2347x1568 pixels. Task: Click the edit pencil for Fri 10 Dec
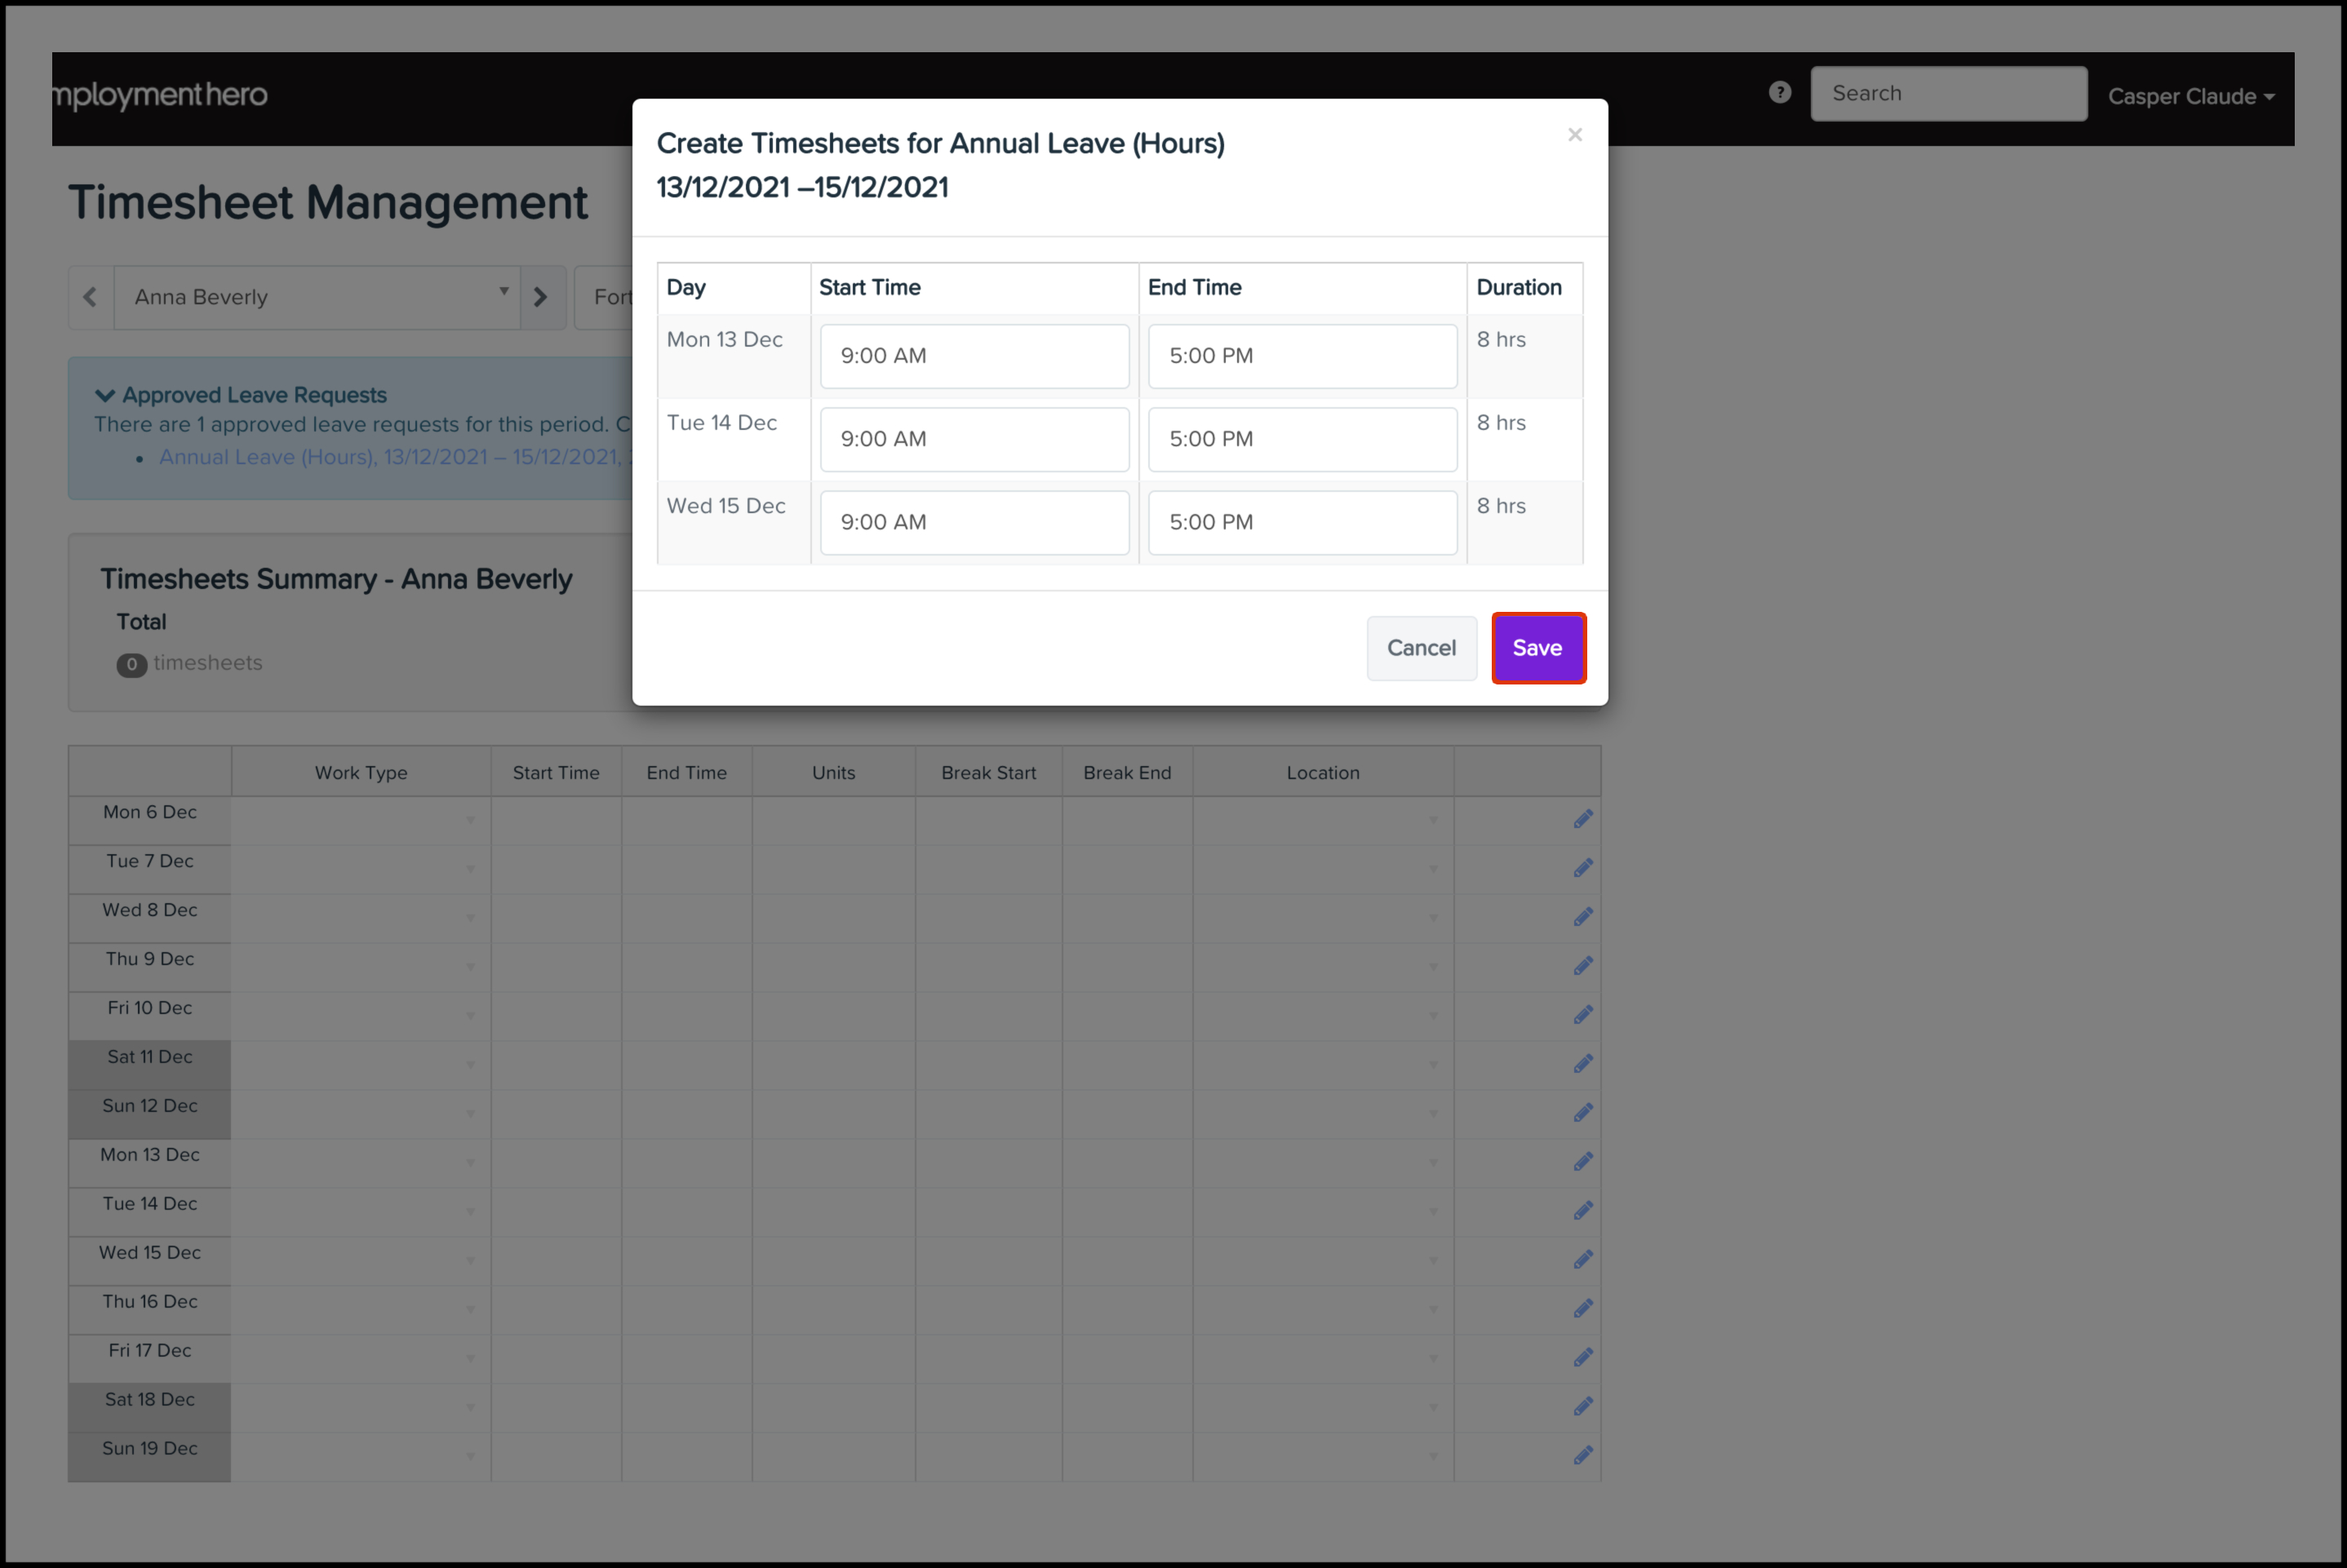(x=1582, y=1015)
